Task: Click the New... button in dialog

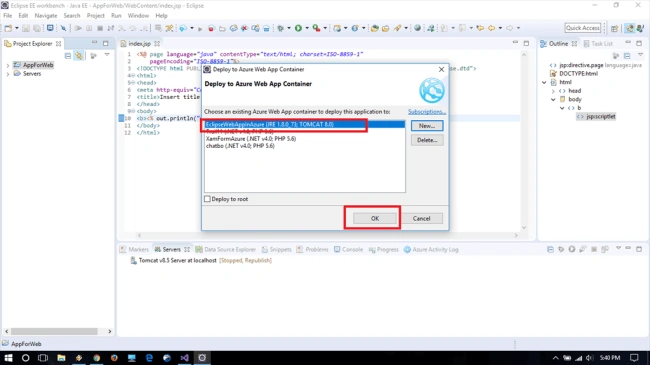Action: pyautogui.click(x=427, y=126)
